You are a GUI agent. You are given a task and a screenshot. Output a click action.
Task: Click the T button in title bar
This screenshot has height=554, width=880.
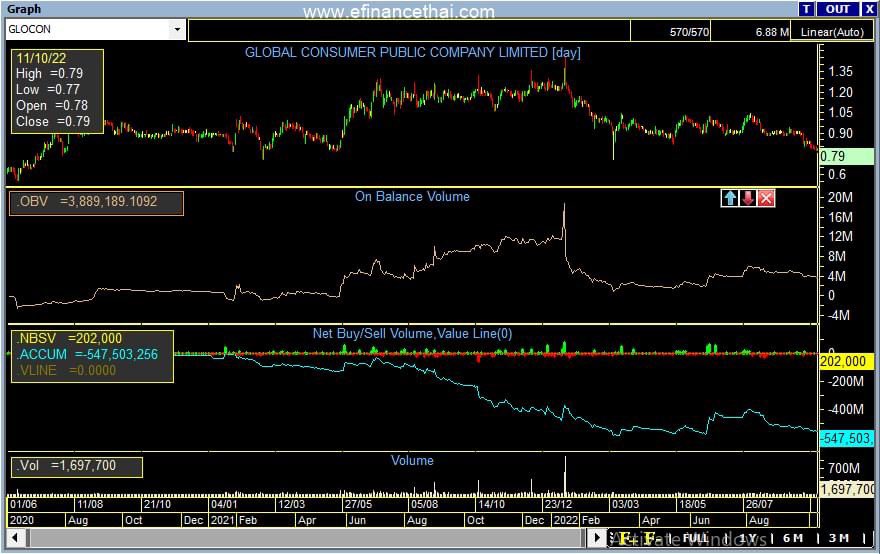(x=806, y=9)
